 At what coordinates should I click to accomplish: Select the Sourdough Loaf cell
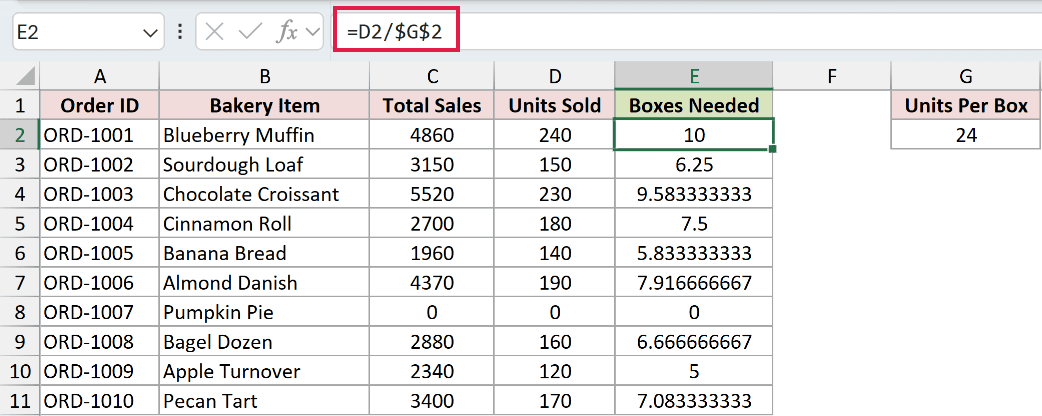(x=264, y=164)
